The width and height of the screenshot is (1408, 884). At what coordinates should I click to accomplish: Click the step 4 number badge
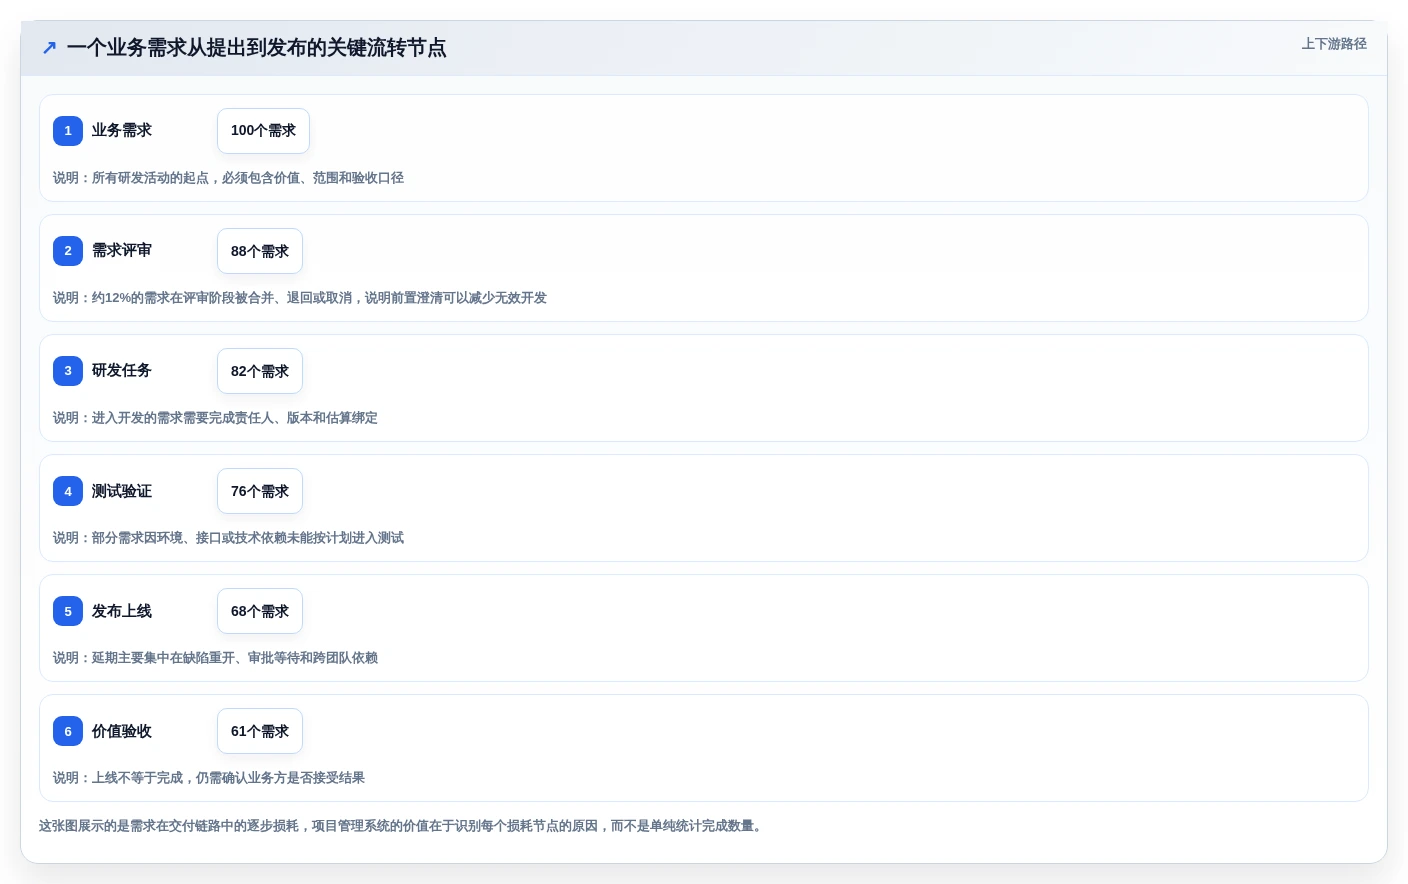[x=68, y=491]
